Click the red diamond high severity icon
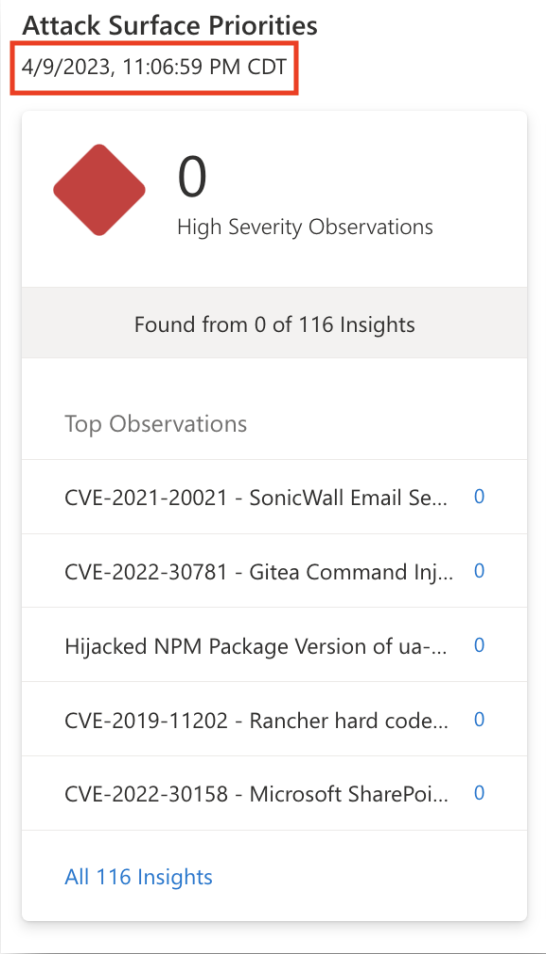 point(99,190)
